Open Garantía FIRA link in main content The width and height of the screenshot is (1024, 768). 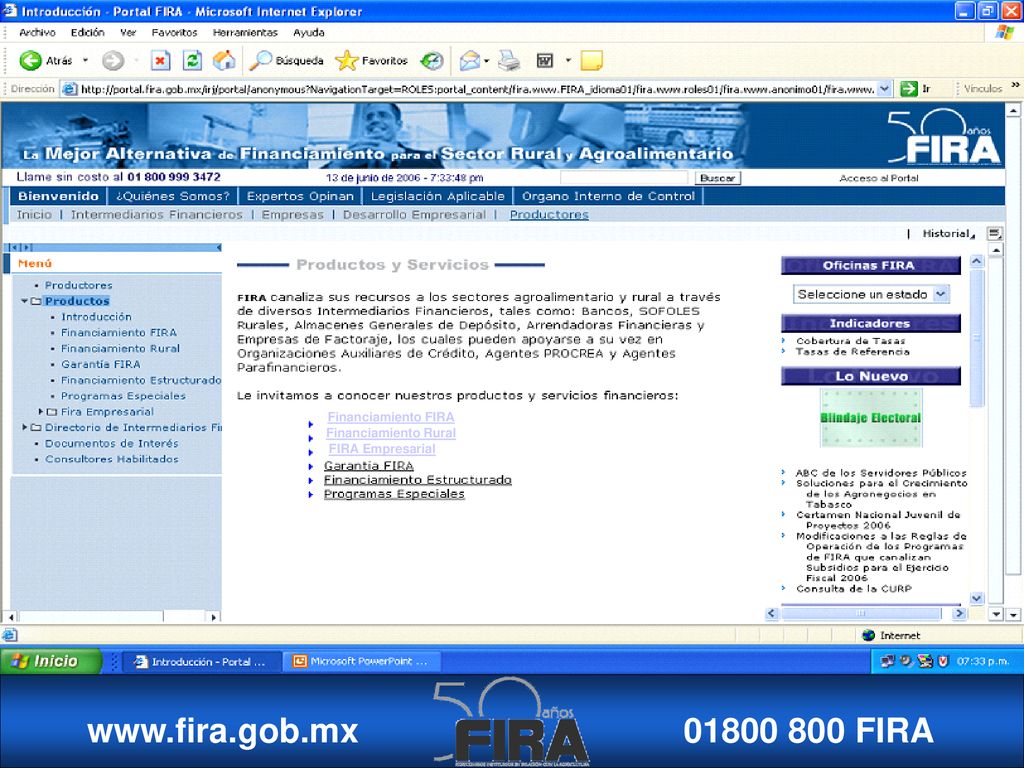[x=368, y=466]
